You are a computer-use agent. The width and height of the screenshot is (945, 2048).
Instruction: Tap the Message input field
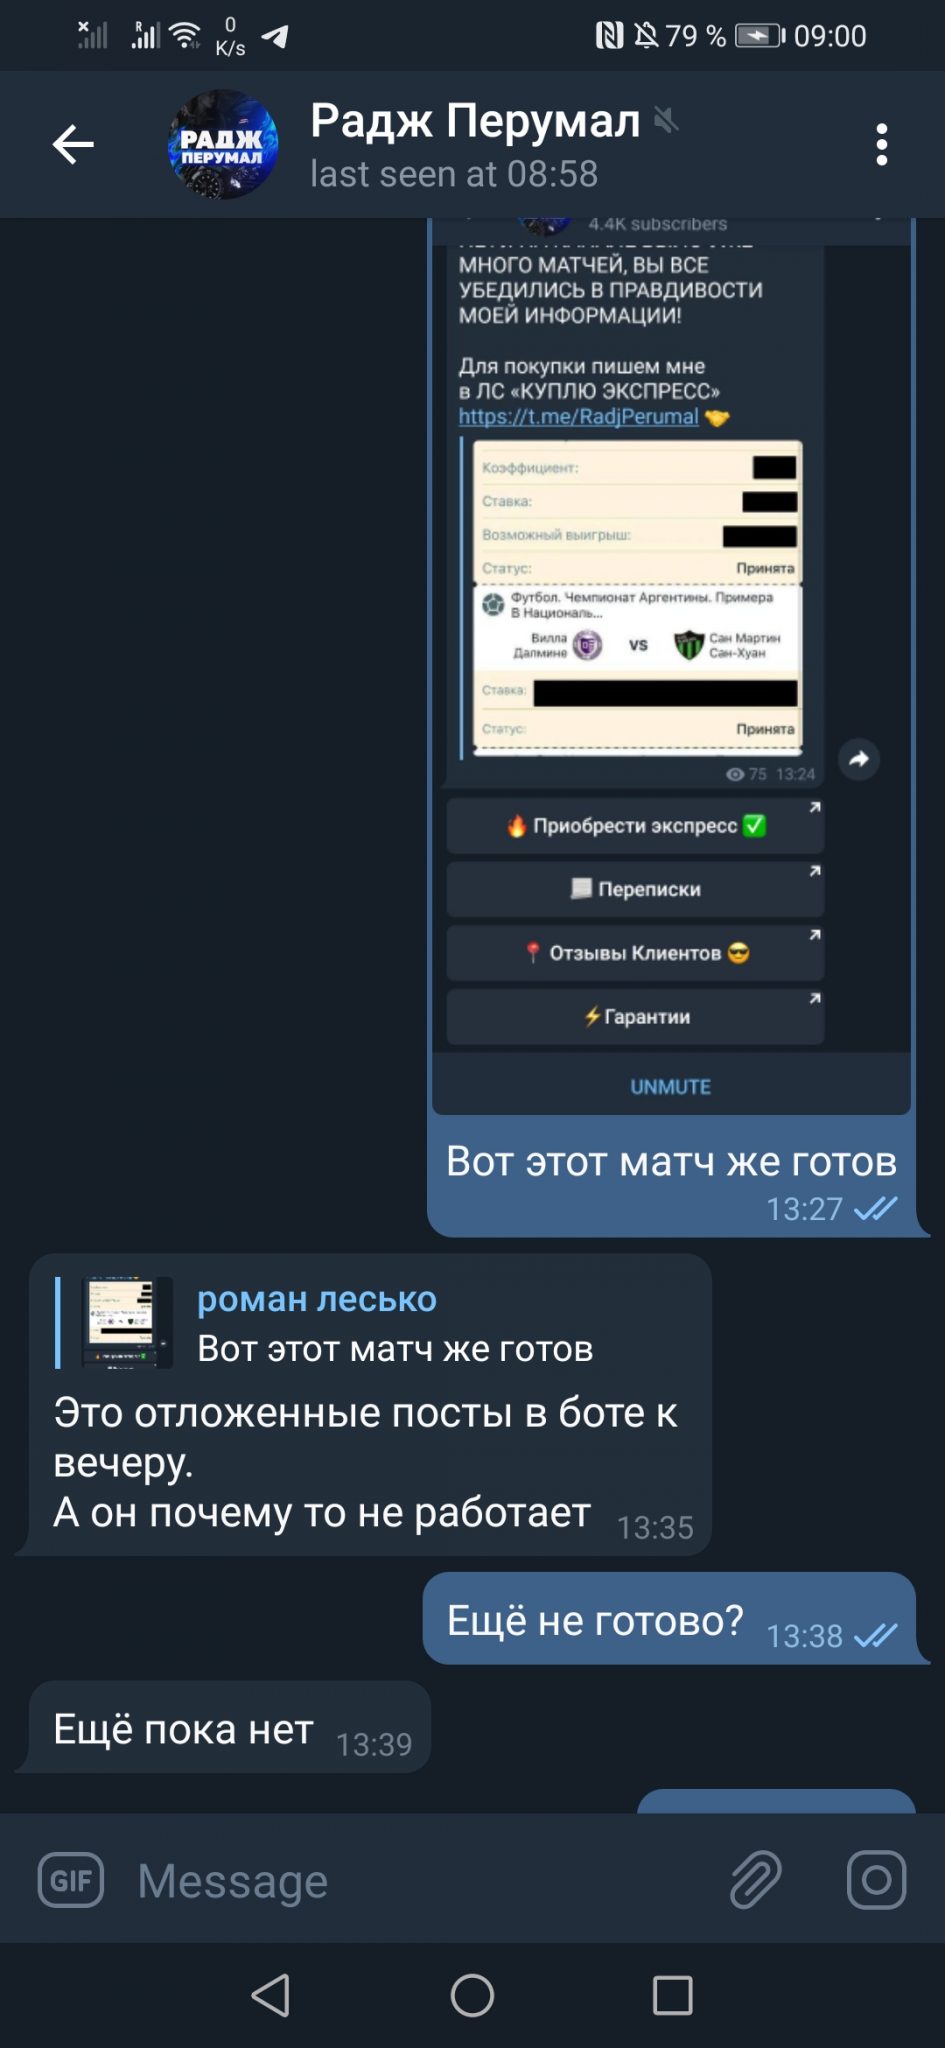pyautogui.click(x=420, y=1880)
